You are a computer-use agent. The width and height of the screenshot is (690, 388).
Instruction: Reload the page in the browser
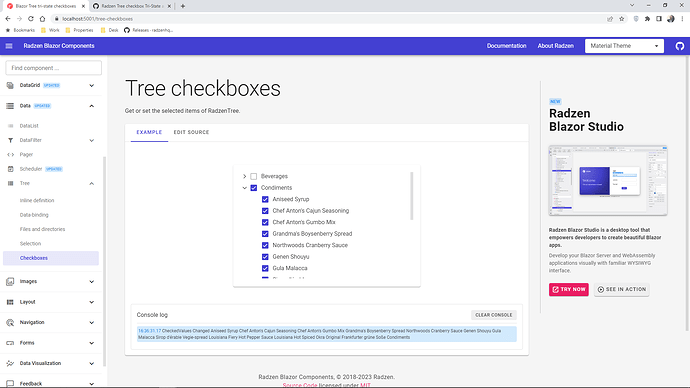point(31,19)
